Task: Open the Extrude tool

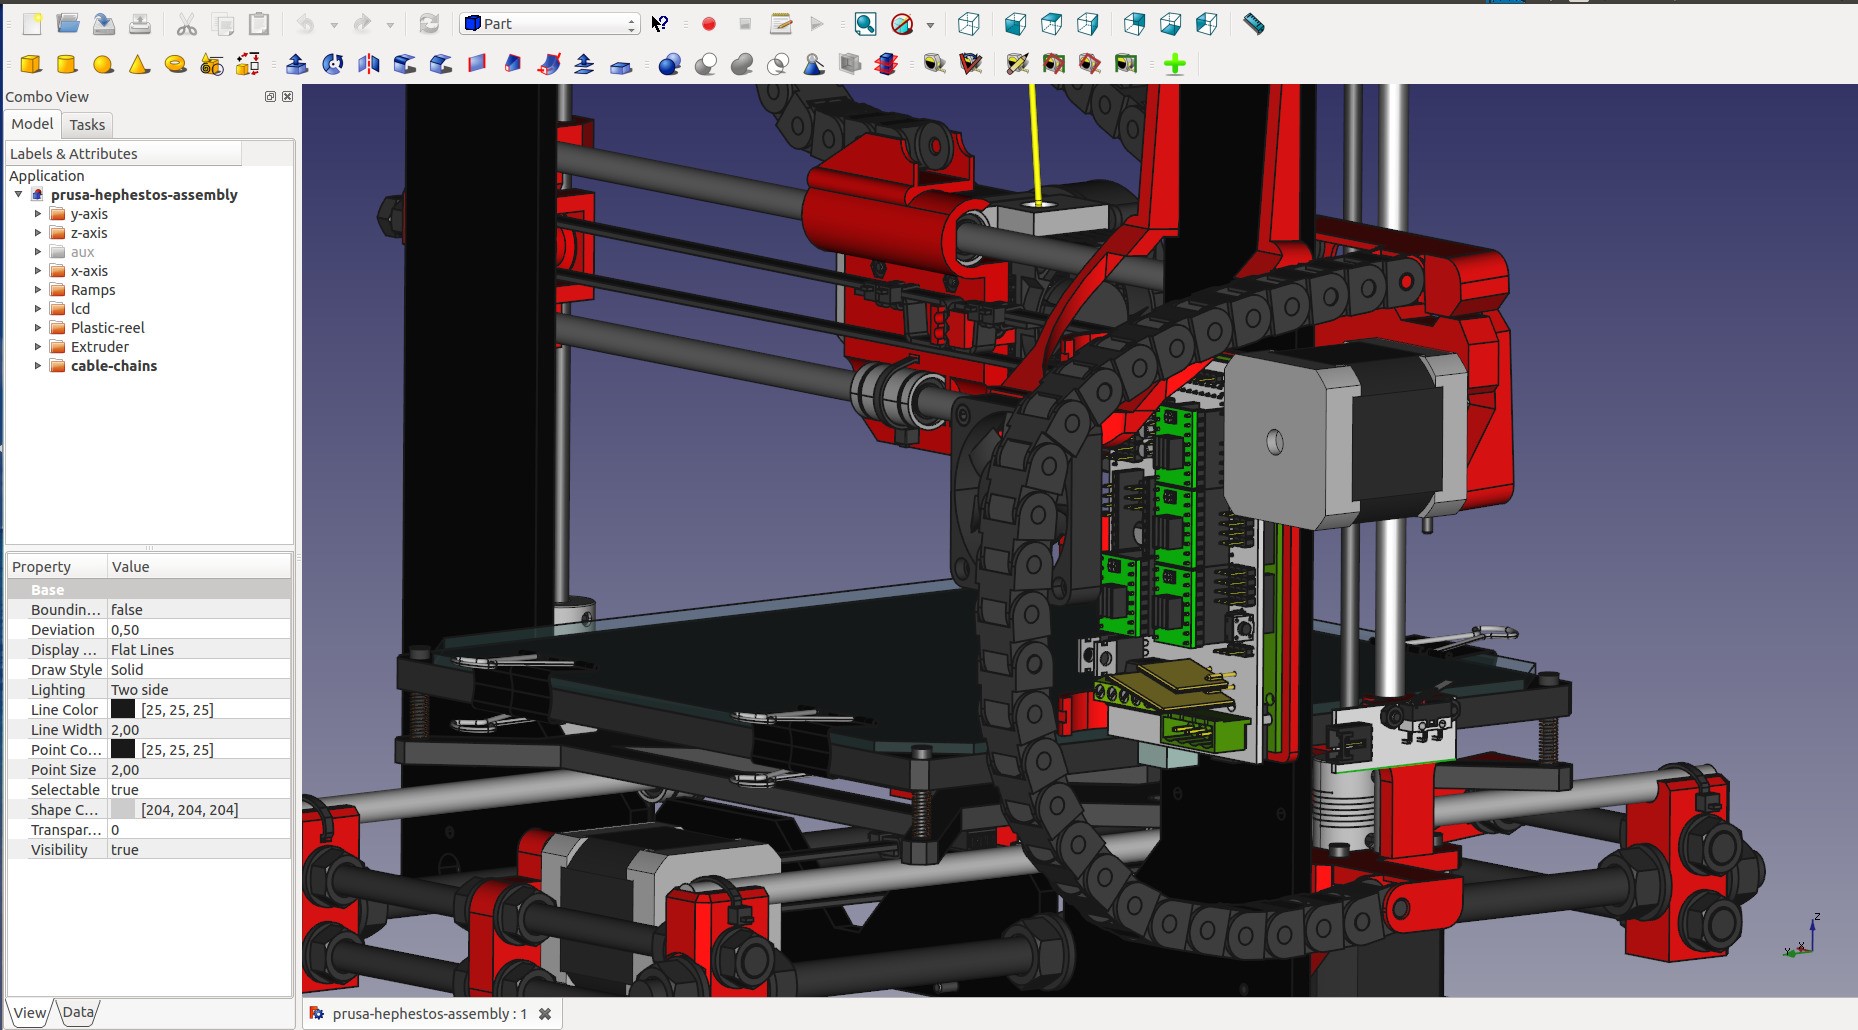Action: click(x=296, y=63)
